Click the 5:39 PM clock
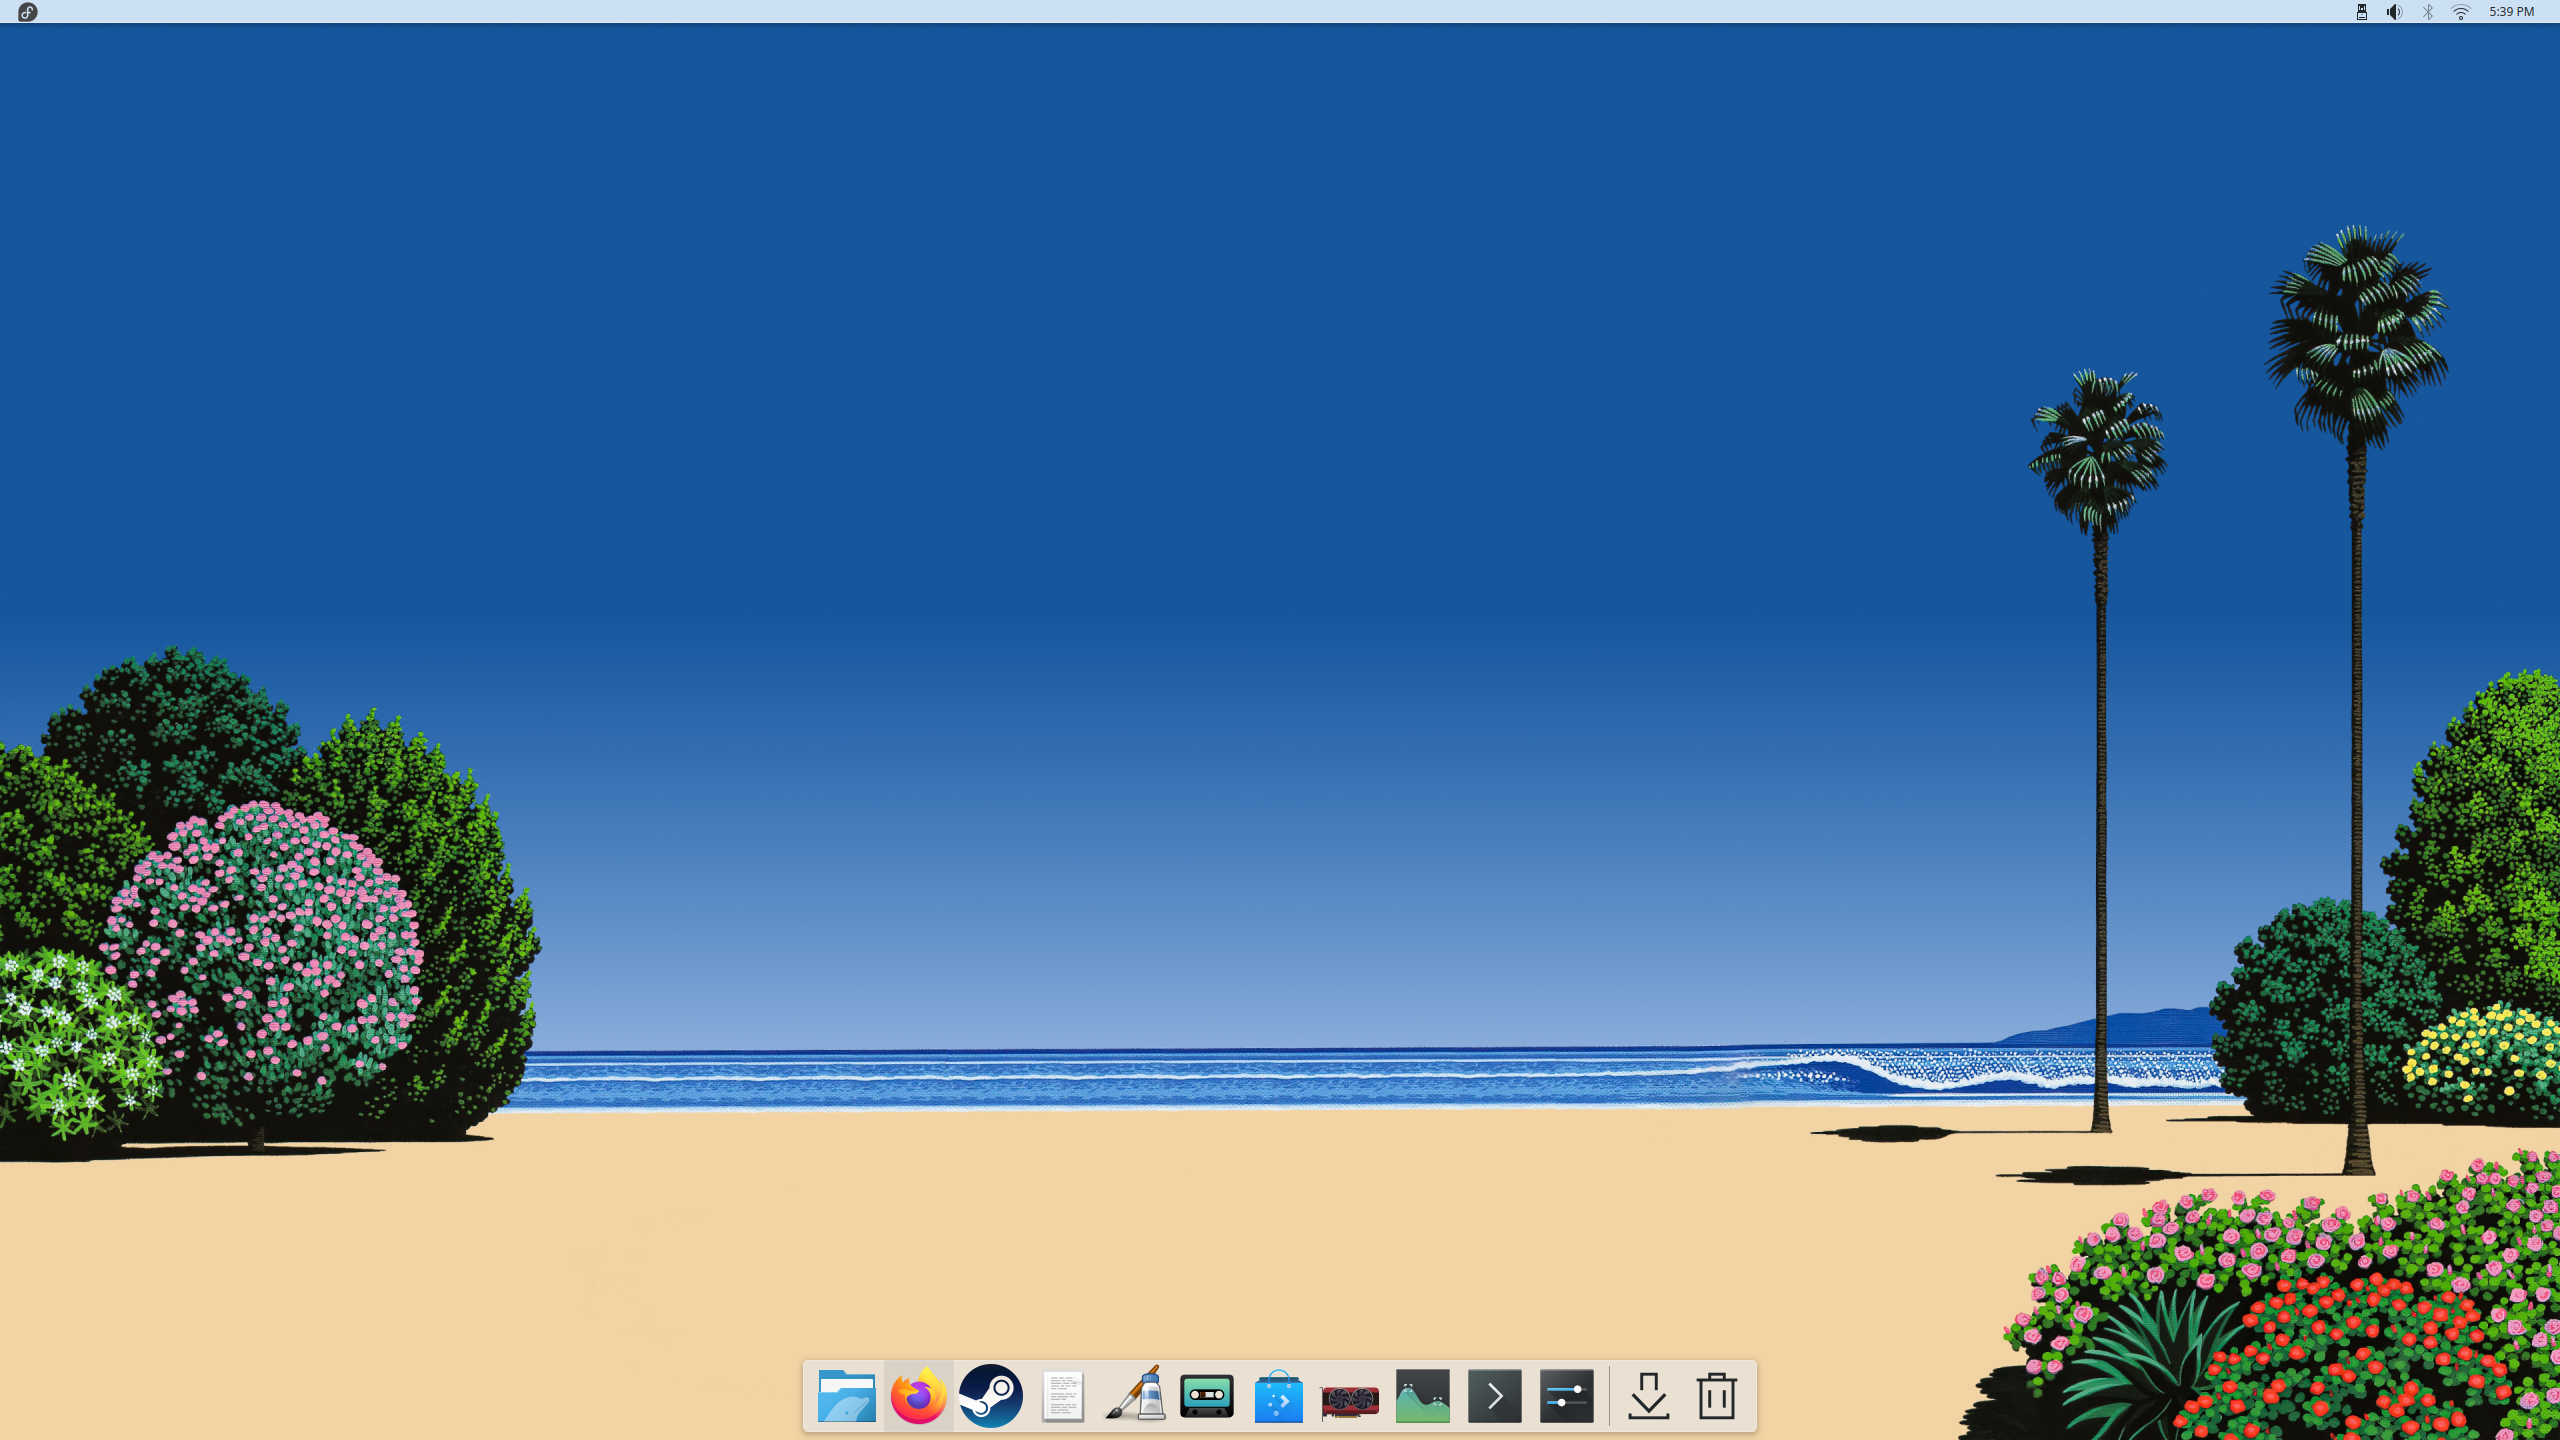 point(2511,12)
